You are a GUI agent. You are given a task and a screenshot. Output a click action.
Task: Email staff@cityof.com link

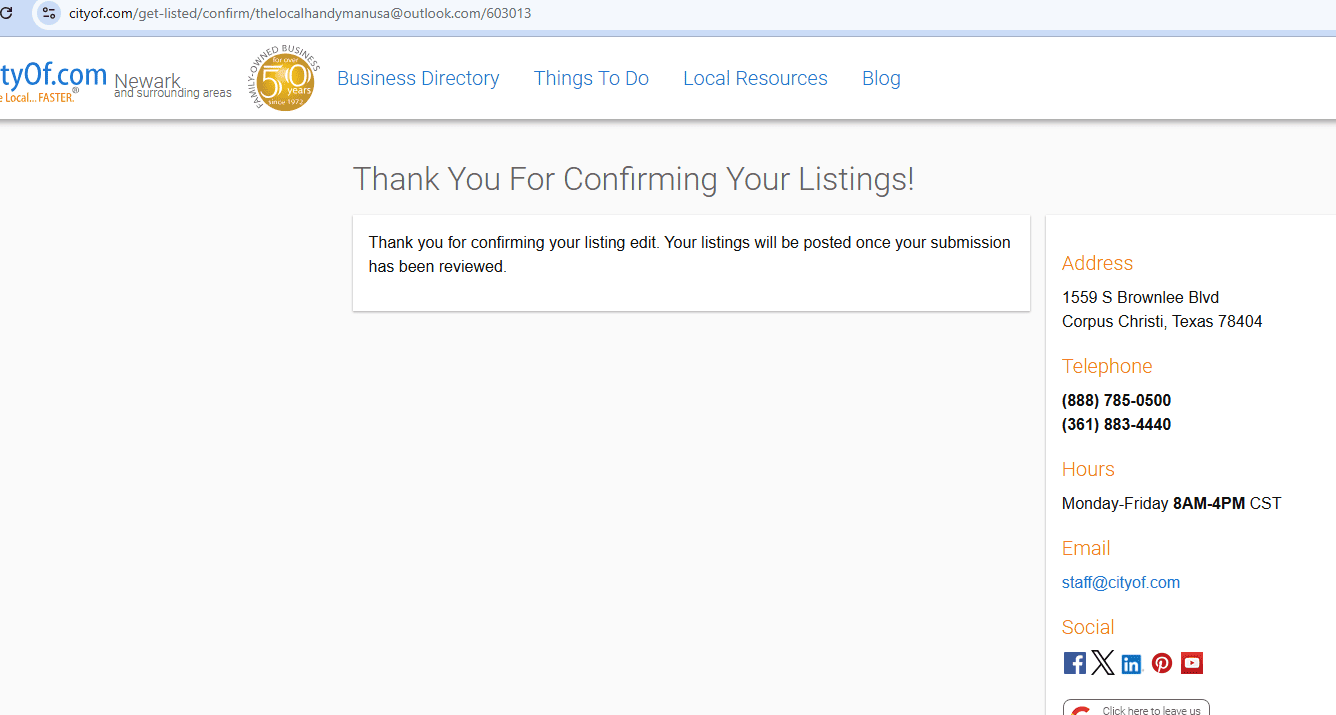(x=1120, y=582)
